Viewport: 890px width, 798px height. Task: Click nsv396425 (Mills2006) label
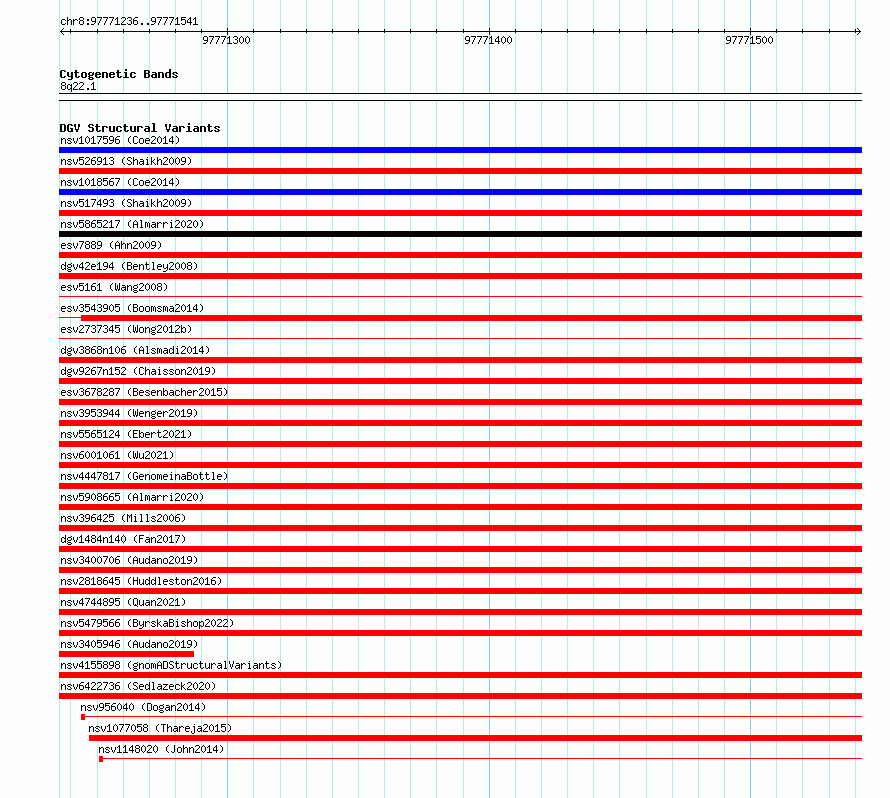[123, 518]
